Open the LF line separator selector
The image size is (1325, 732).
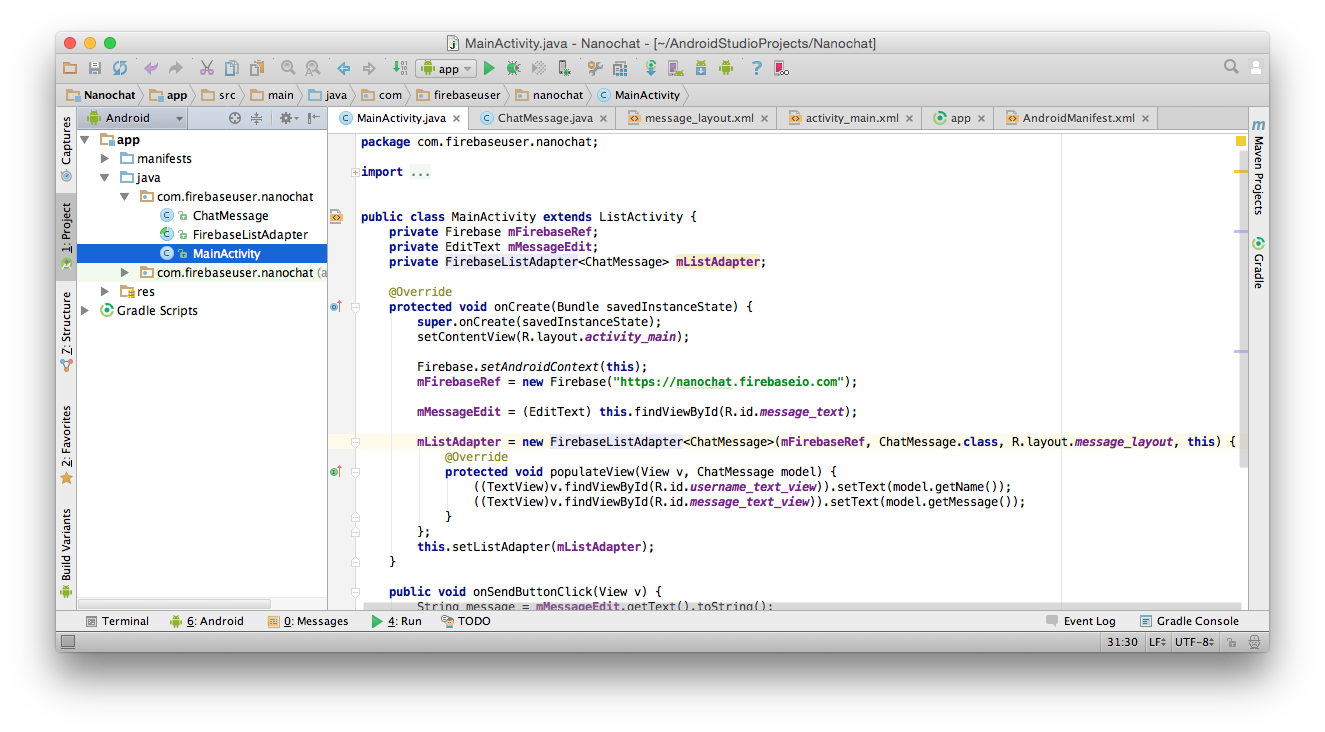click(1156, 642)
